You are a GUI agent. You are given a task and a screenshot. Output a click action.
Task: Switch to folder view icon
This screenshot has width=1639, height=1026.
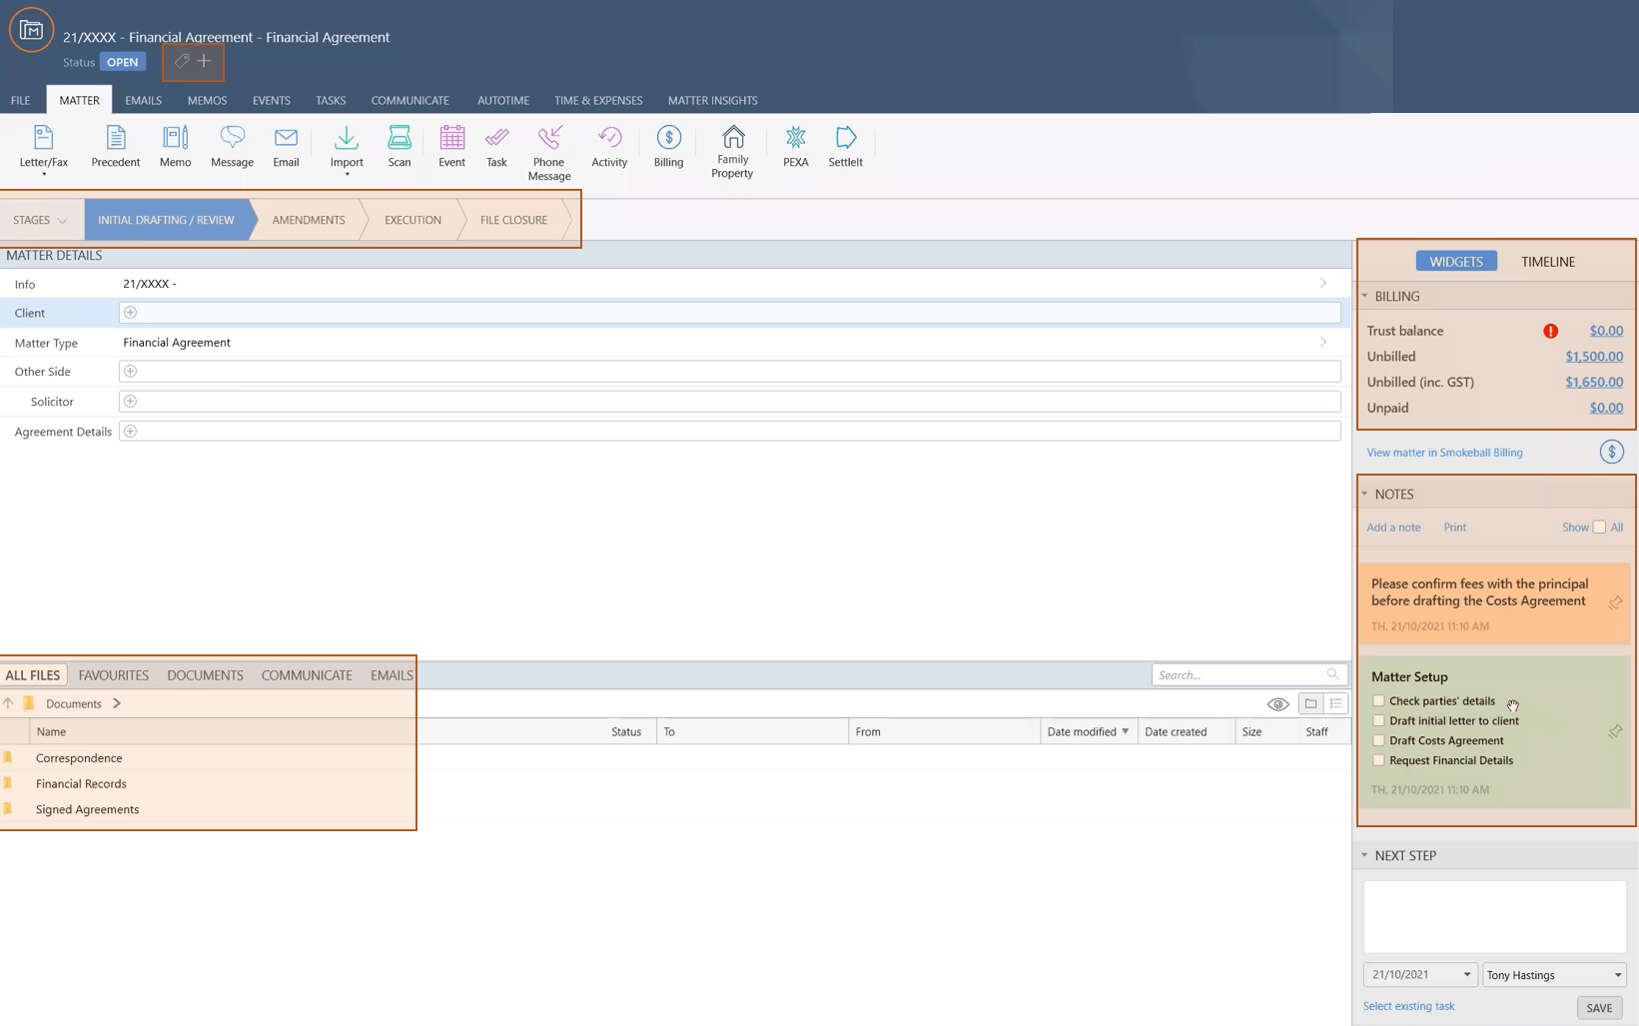pyautogui.click(x=1310, y=703)
